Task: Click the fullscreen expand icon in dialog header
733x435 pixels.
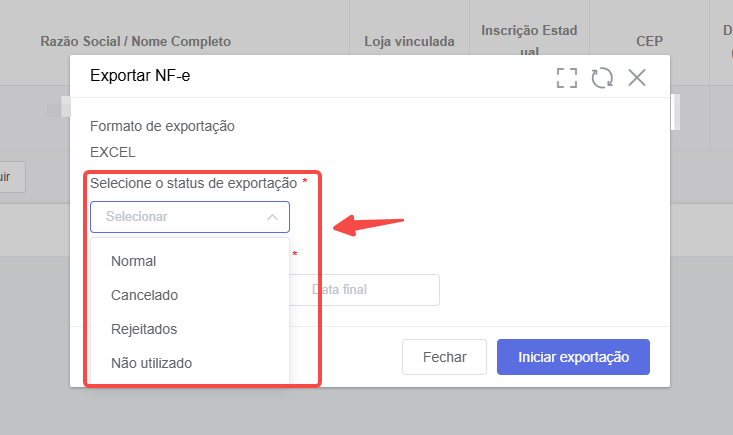Action: pos(567,78)
